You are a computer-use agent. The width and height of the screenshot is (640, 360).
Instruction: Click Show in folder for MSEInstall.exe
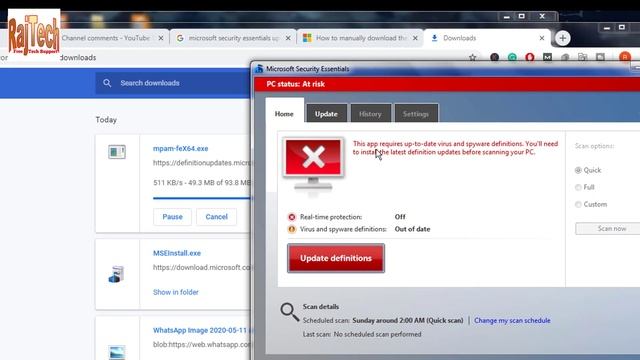pos(176,292)
